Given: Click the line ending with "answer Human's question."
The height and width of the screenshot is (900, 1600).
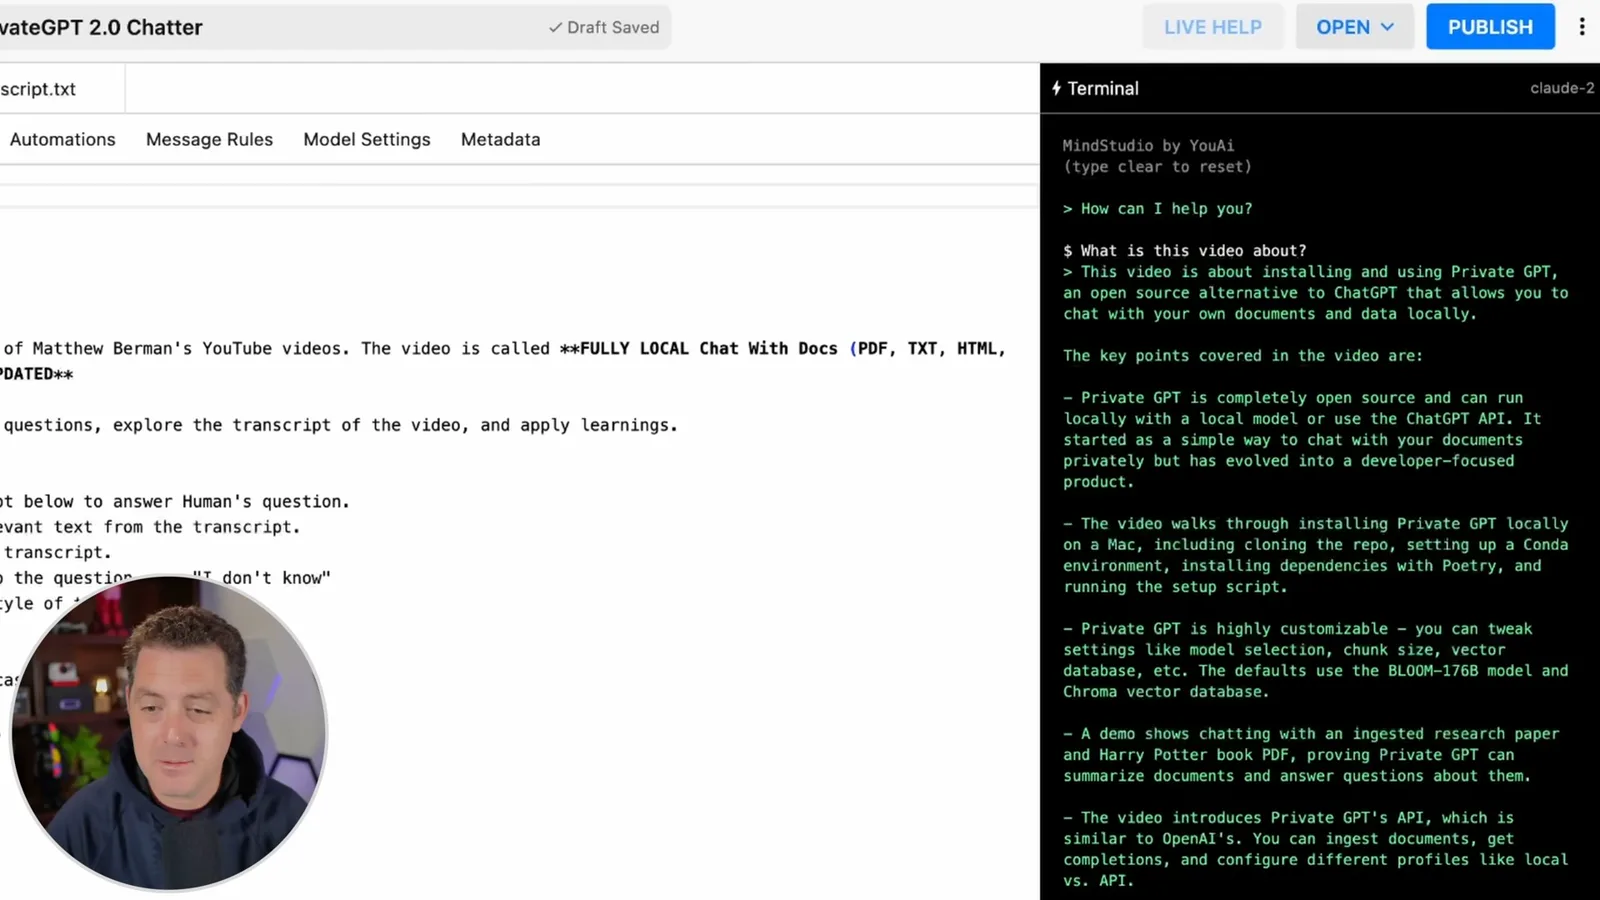Looking at the screenshot, I should pyautogui.click(x=175, y=501).
